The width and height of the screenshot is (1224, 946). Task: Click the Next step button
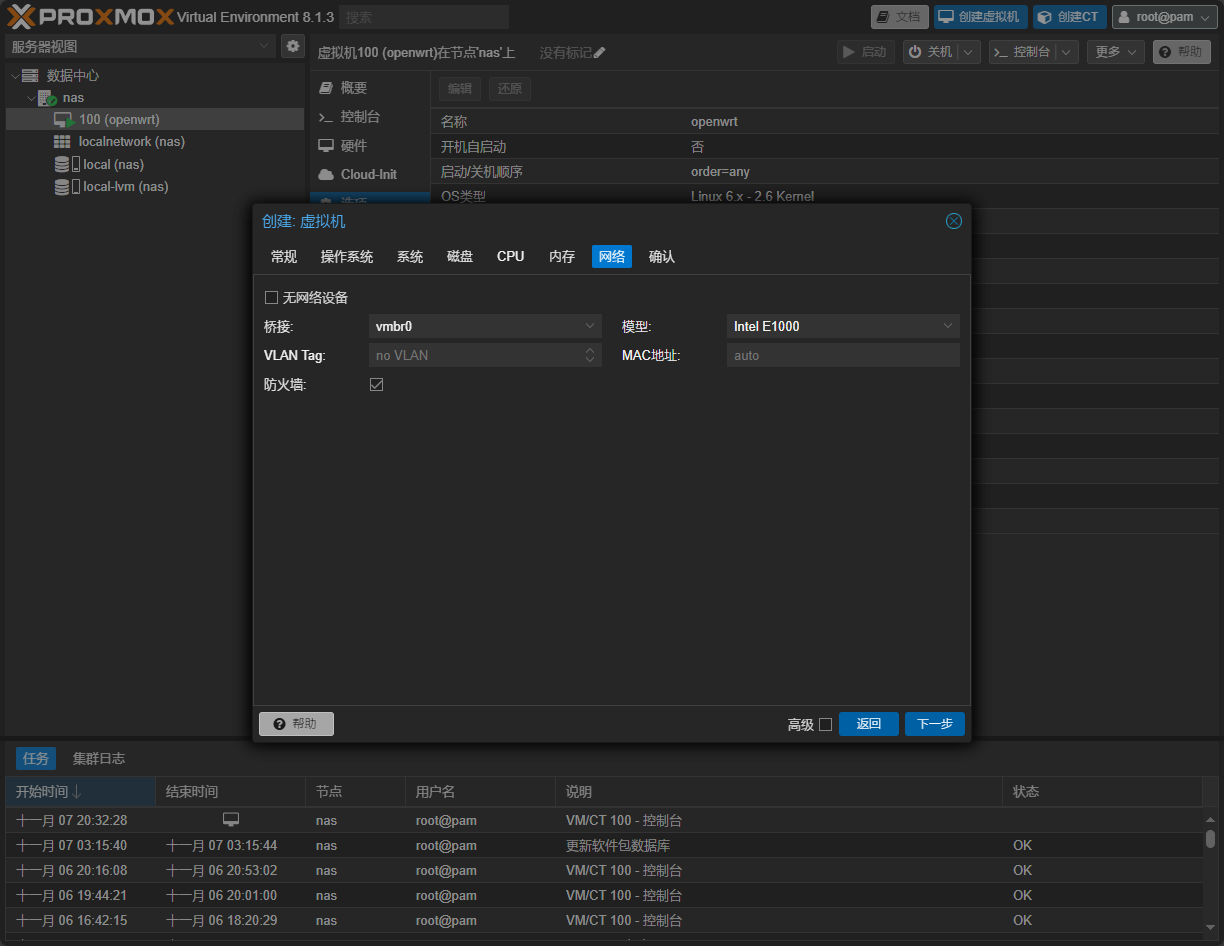pos(934,724)
